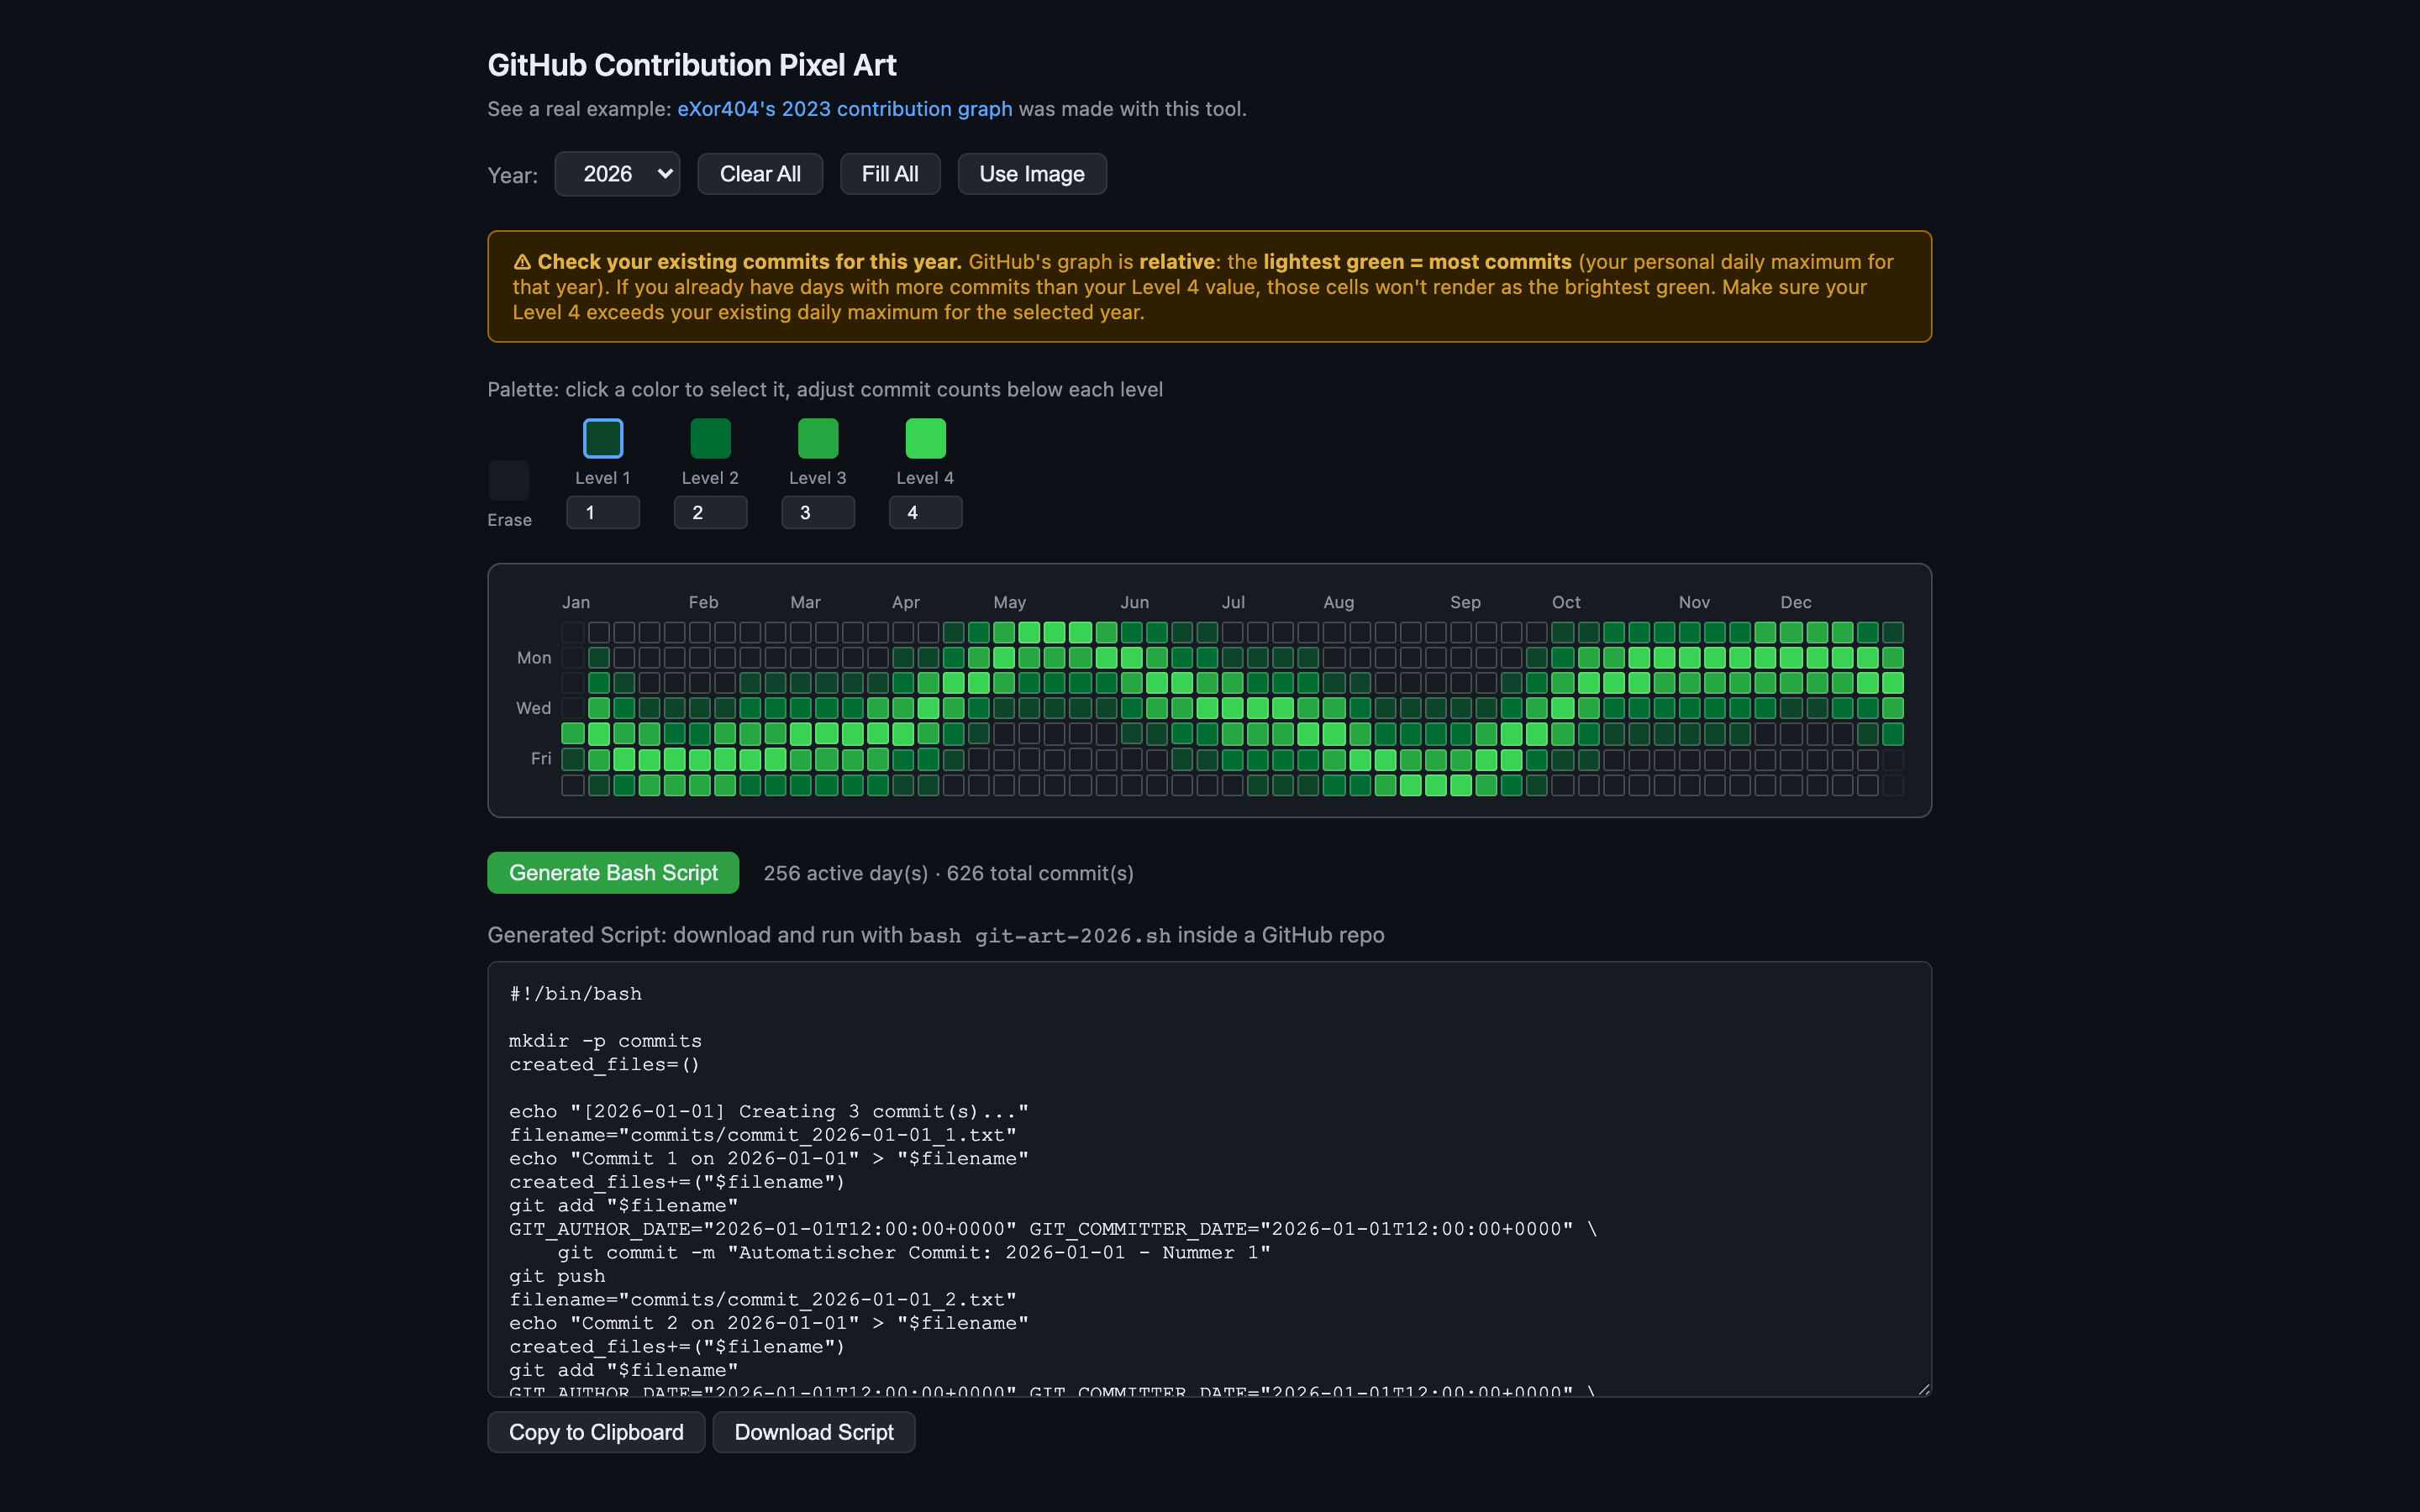Viewport: 2420px width, 1512px height.
Task: Edit the Level 2 commit count field
Action: tap(710, 513)
